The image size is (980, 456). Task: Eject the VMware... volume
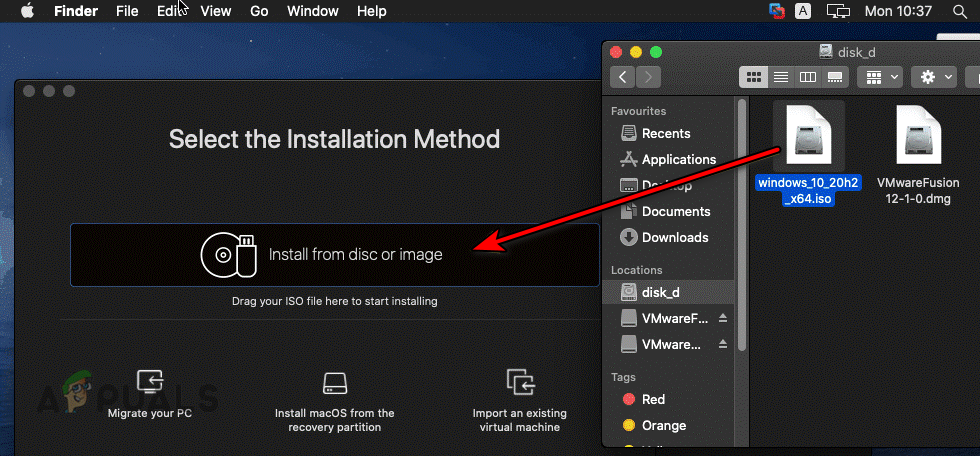point(723,344)
